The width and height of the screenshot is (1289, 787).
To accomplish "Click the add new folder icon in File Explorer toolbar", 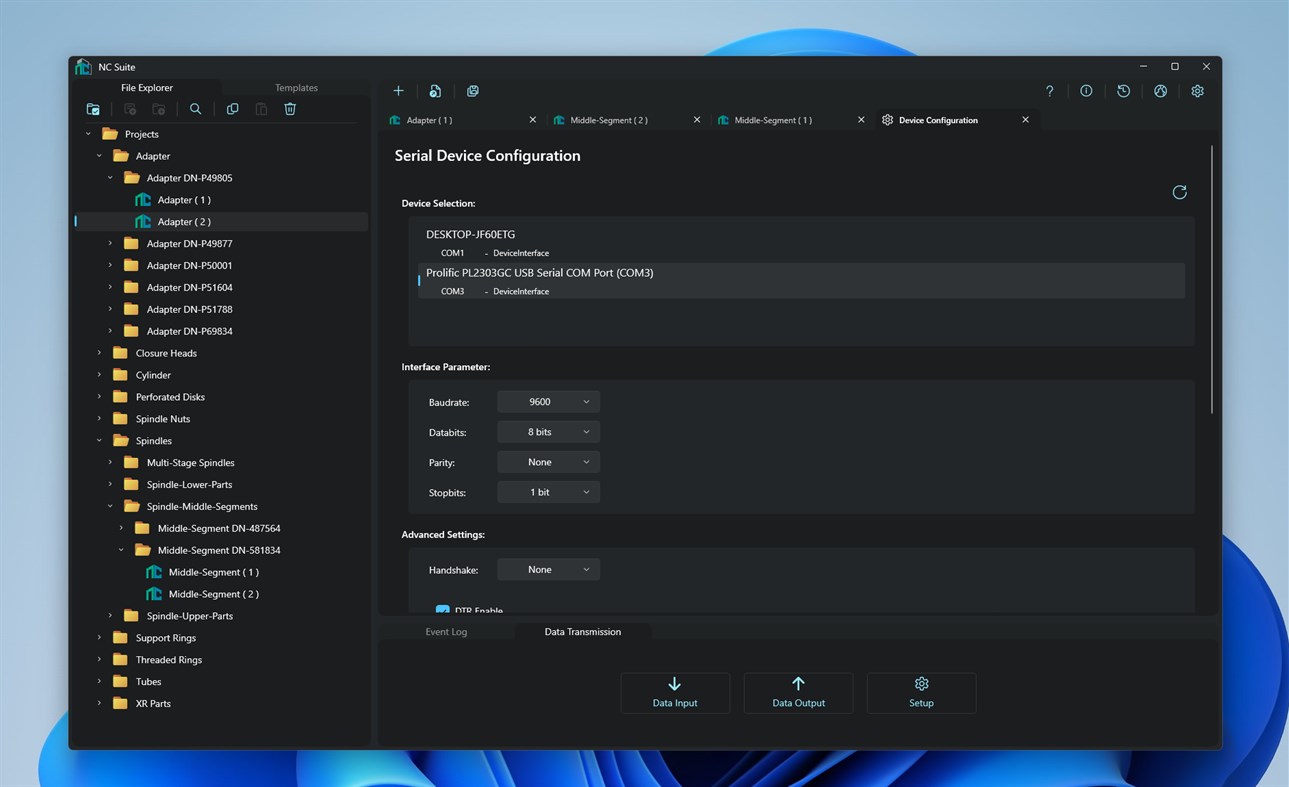I will click(158, 109).
